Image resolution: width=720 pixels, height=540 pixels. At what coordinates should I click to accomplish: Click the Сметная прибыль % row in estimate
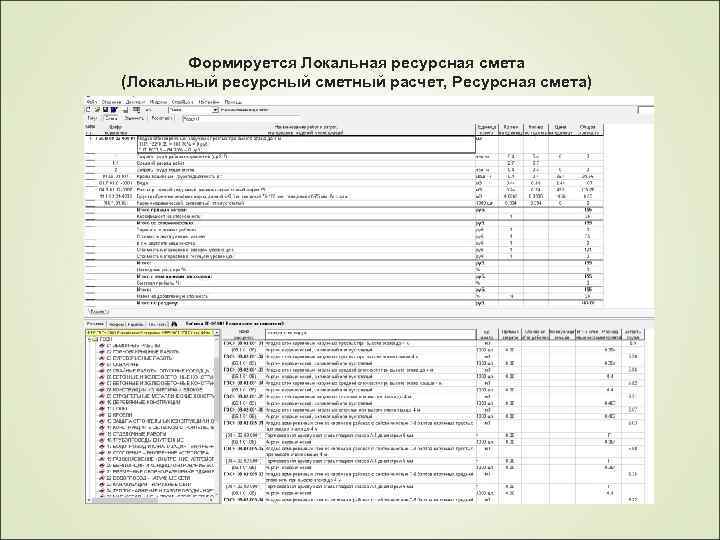point(344,283)
